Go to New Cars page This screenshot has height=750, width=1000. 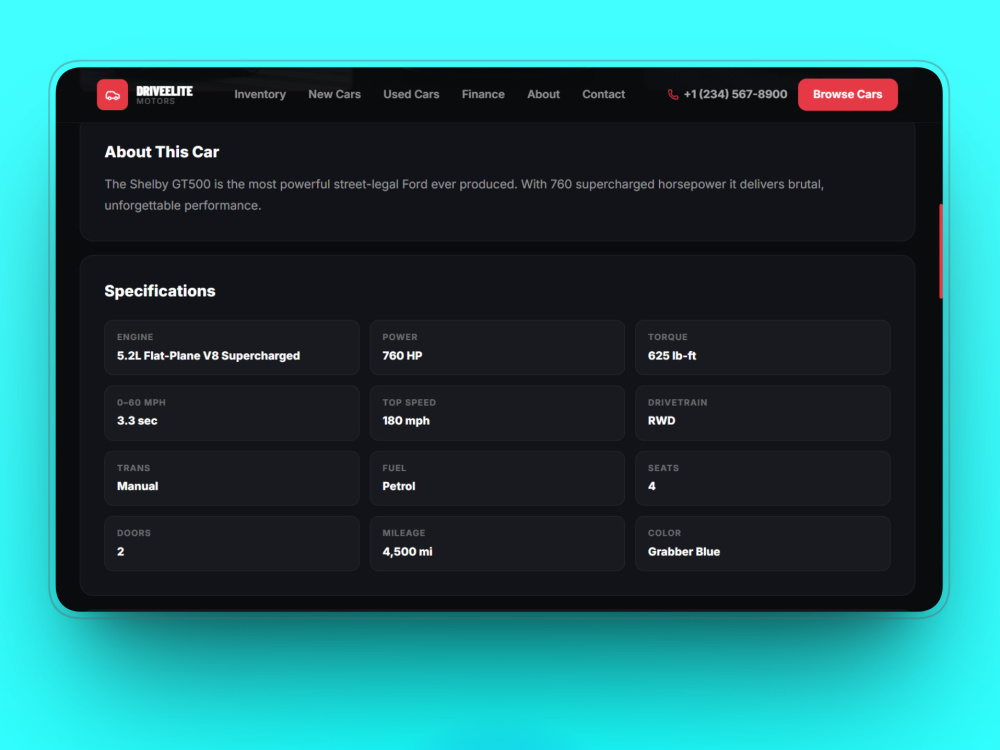(x=334, y=94)
